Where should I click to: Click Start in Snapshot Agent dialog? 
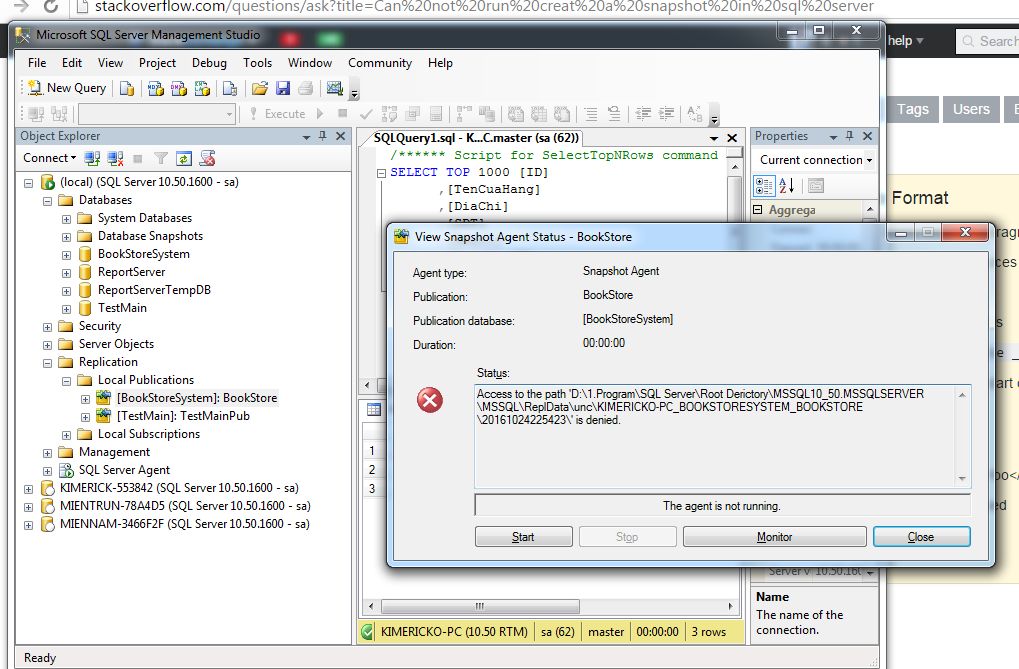click(x=523, y=537)
